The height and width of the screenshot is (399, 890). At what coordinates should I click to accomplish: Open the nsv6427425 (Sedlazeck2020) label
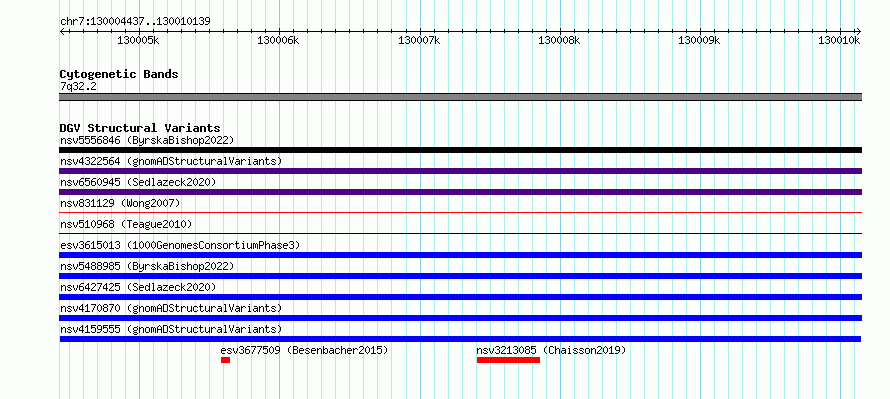coord(138,287)
